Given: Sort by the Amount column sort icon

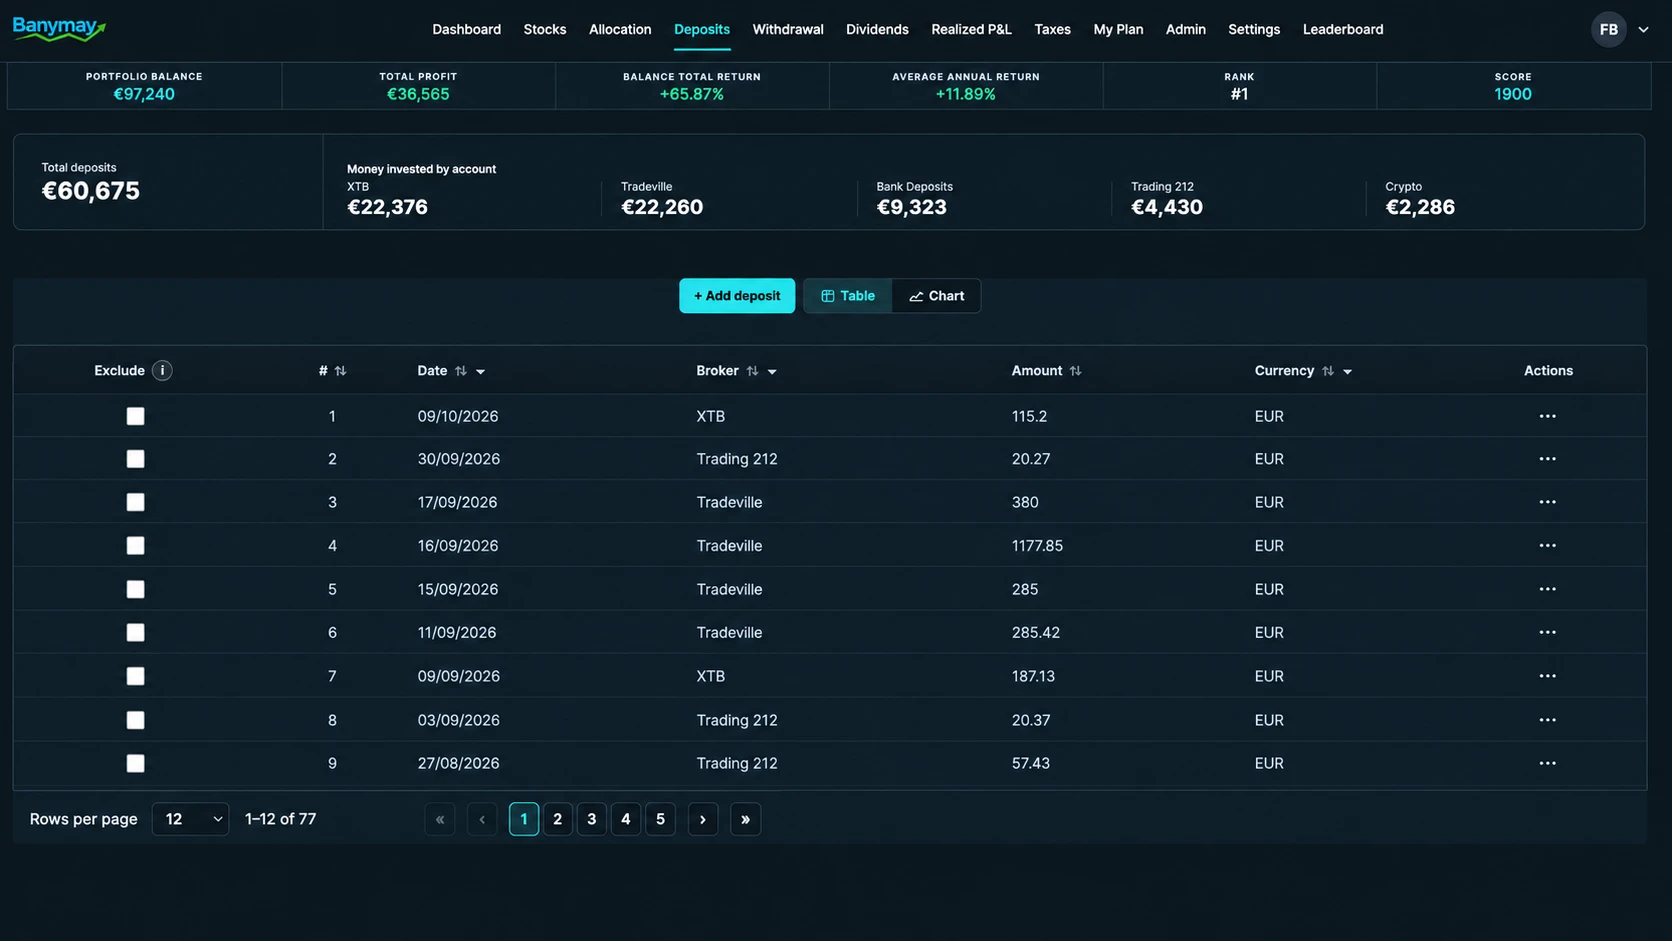Looking at the screenshot, I should [1075, 371].
